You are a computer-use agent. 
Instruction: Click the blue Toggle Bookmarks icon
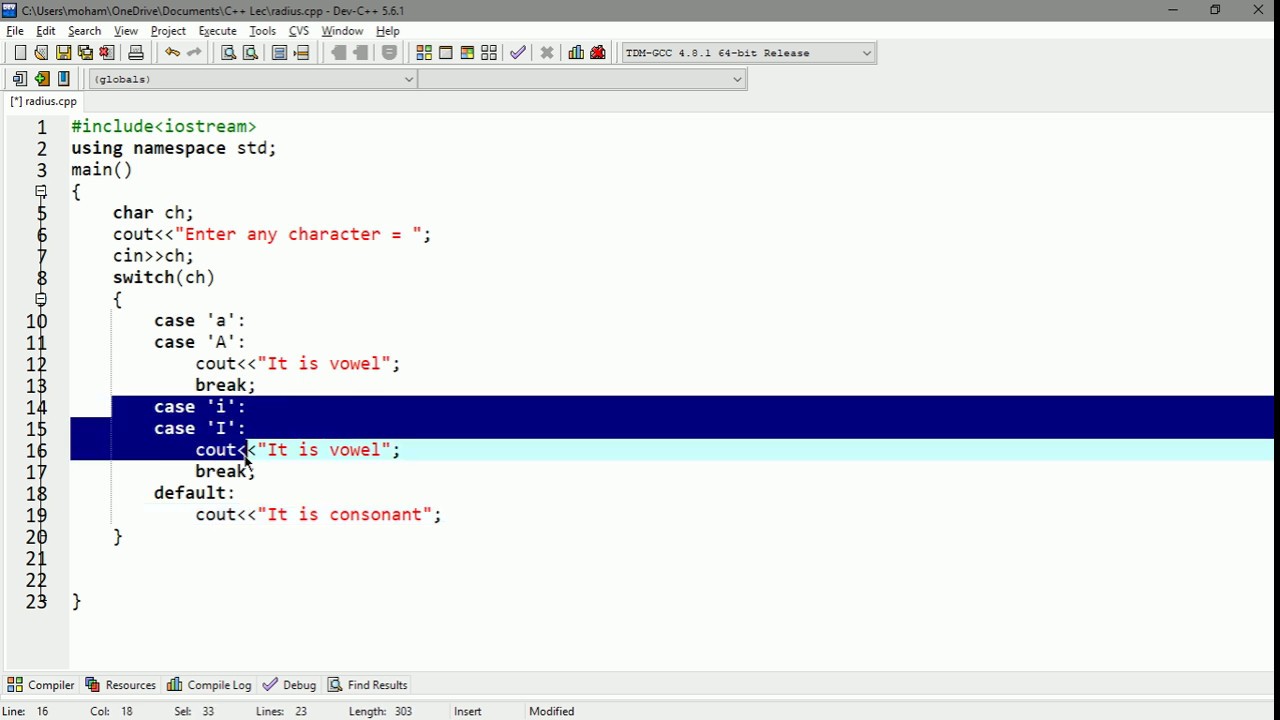[64, 79]
